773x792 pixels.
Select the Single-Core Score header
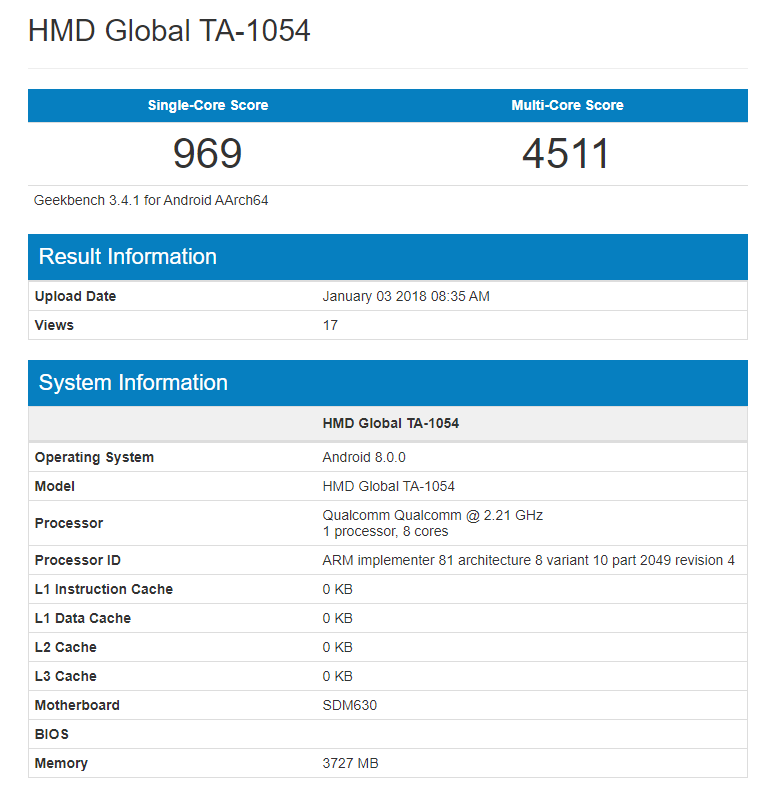[x=208, y=105]
